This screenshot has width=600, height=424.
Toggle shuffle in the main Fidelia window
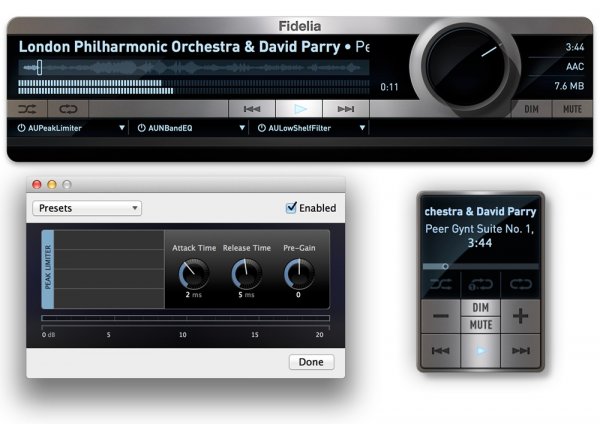[27, 109]
